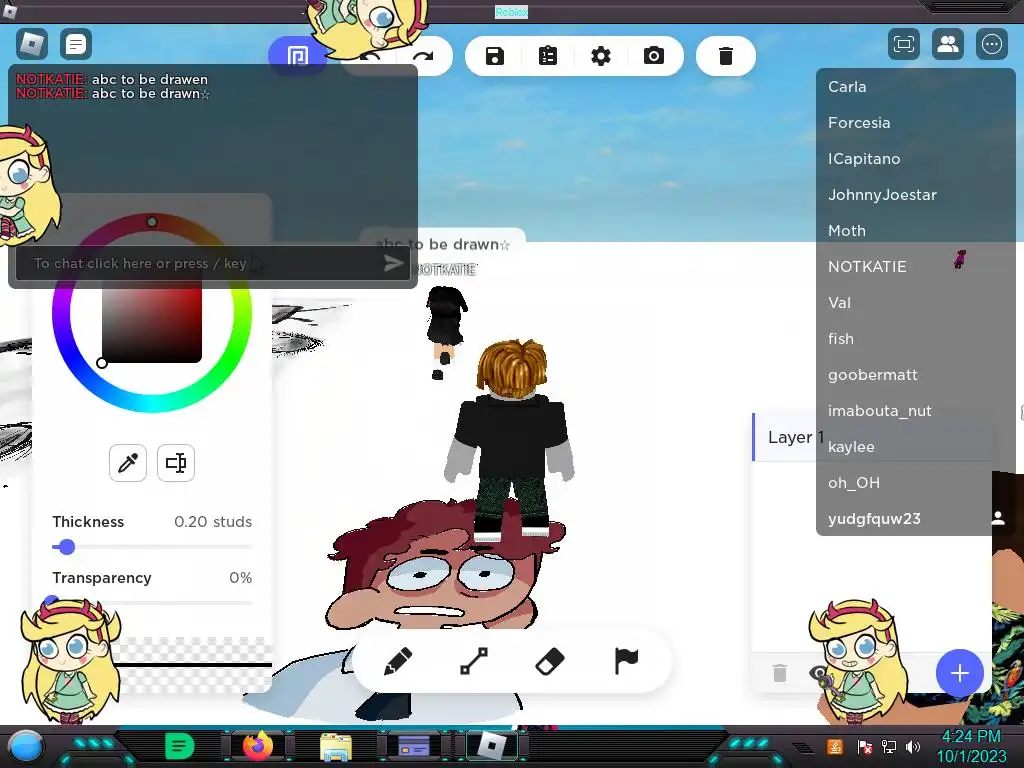Click the screen capture frame icon
Viewport: 1024px width, 768px height.
904,44
